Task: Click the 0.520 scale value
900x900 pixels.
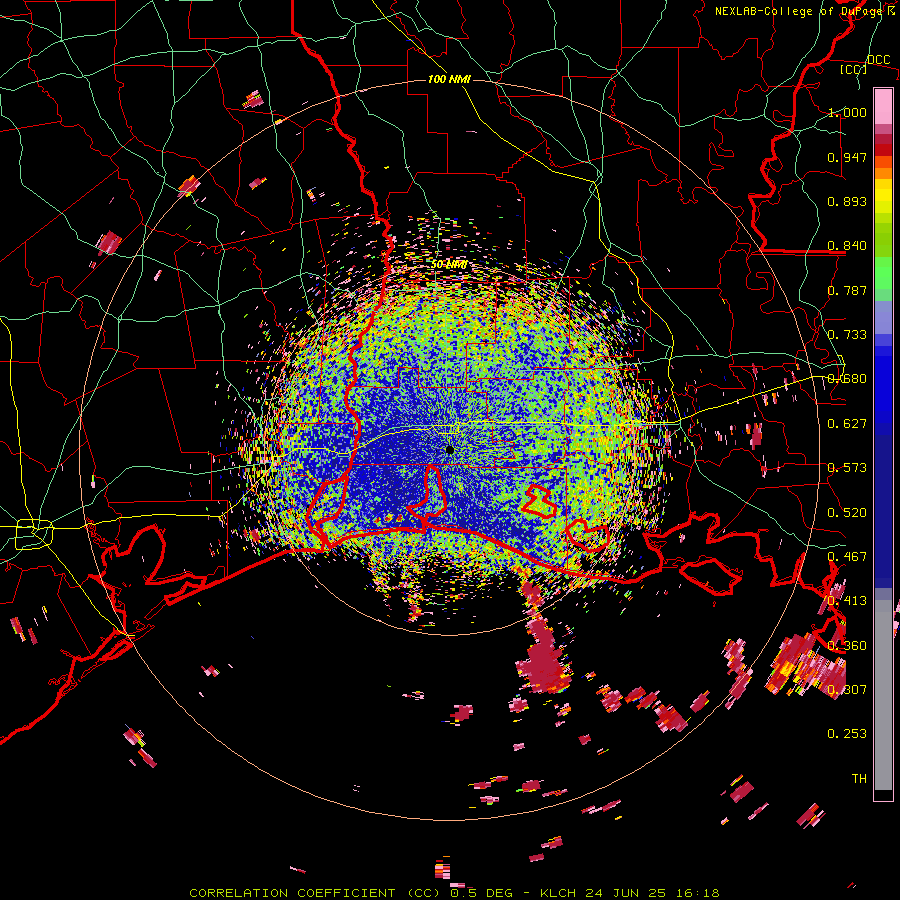Action: click(847, 513)
